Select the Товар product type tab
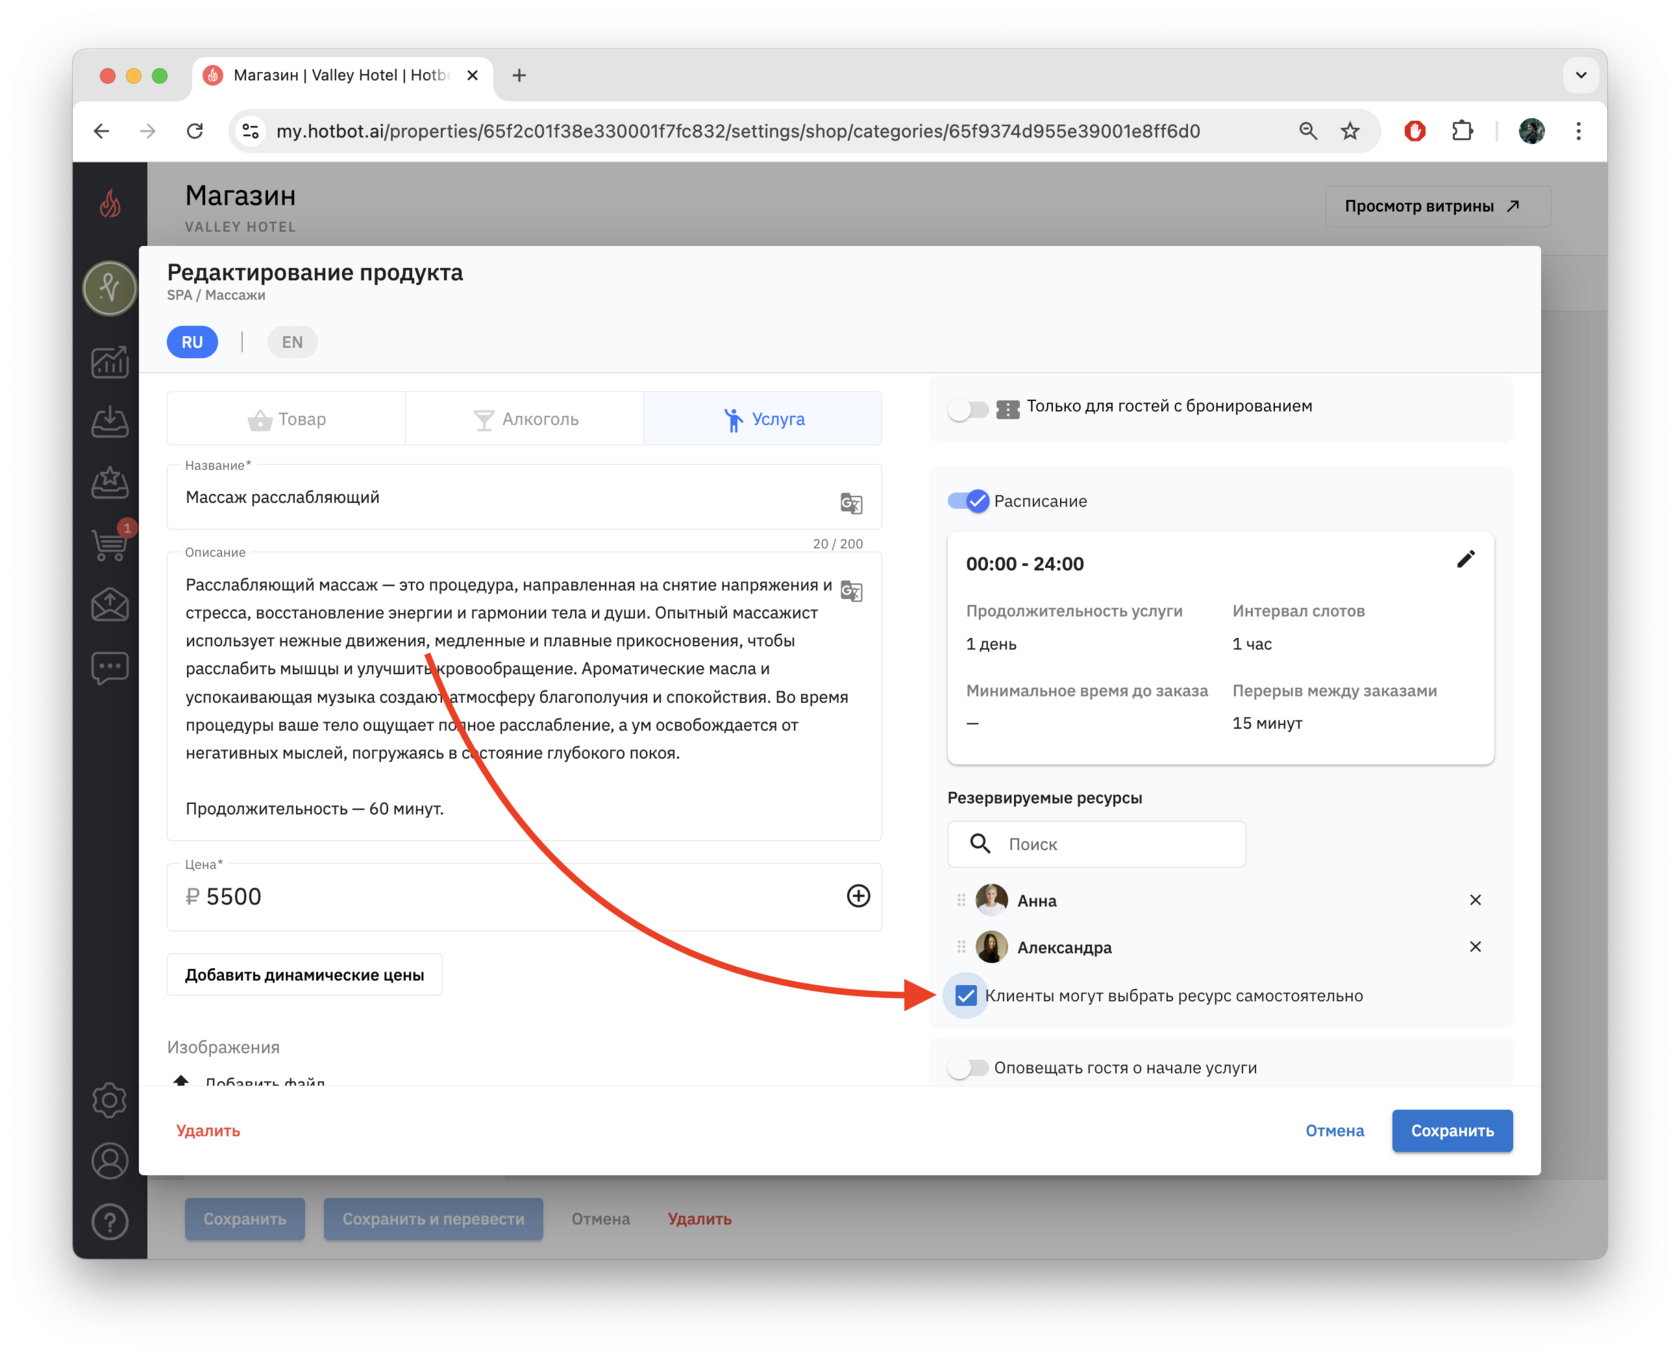The image size is (1680, 1355). pyautogui.click(x=287, y=419)
